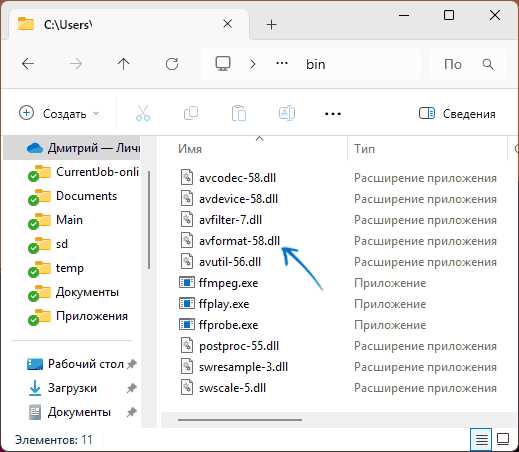
Task: Sort by the Тип column header
Action: pyautogui.click(x=364, y=149)
